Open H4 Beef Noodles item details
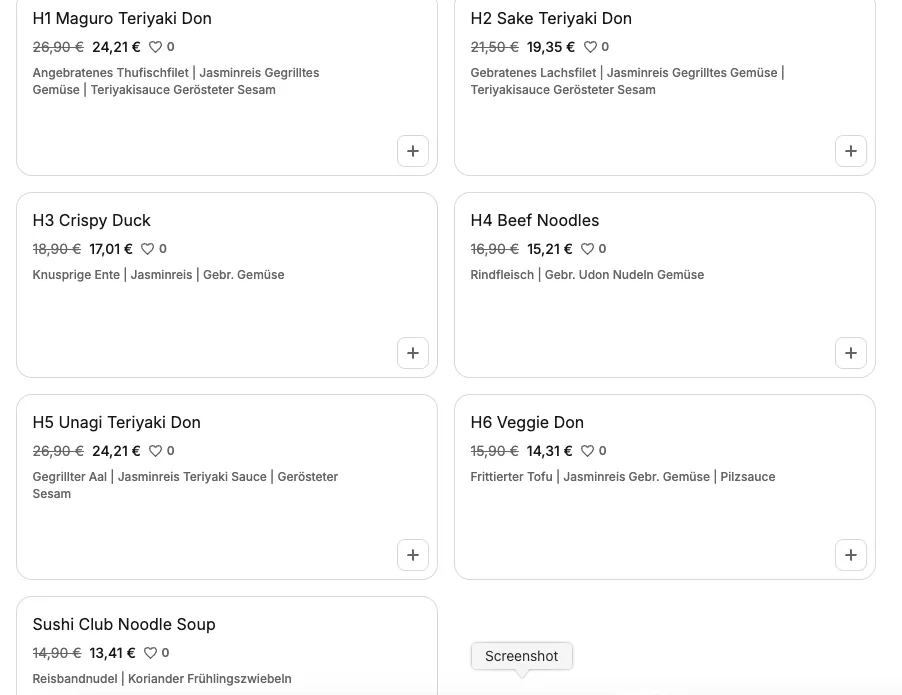 click(x=534, y=220)
